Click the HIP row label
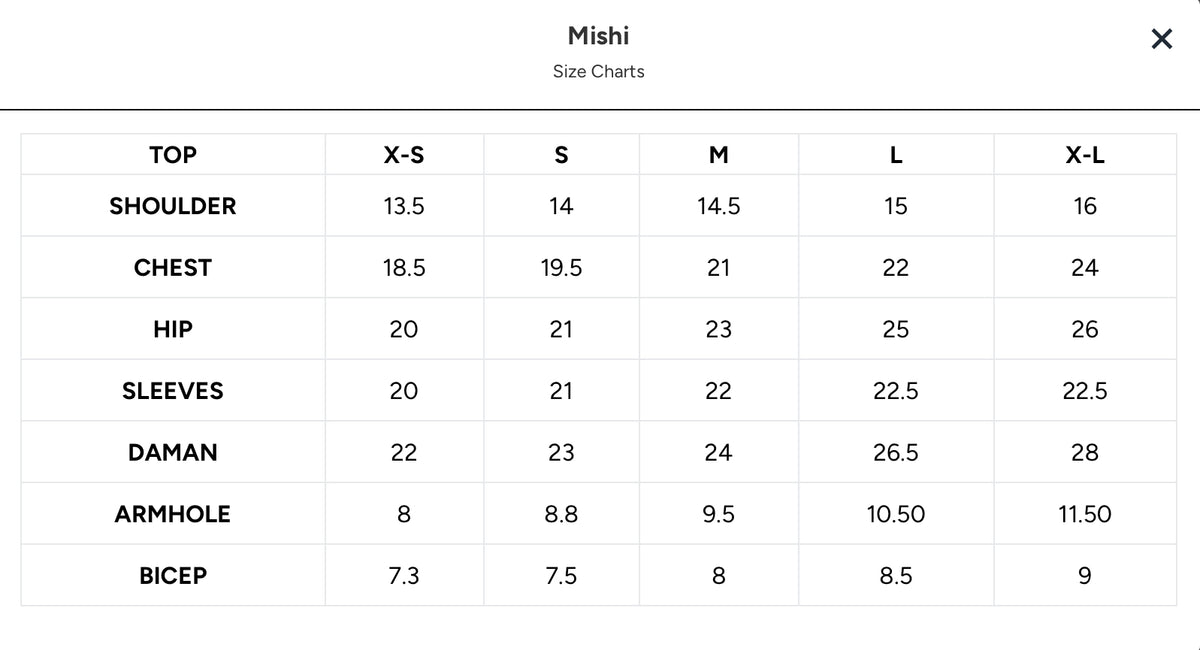This screenshot has height=650, width=1200. 173,329
